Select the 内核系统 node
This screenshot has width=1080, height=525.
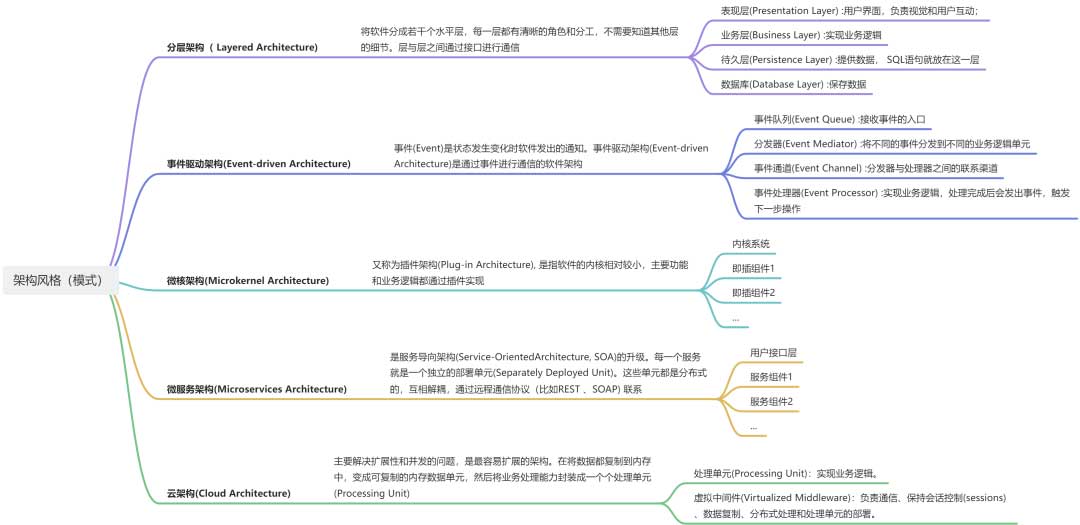[751, 243]
